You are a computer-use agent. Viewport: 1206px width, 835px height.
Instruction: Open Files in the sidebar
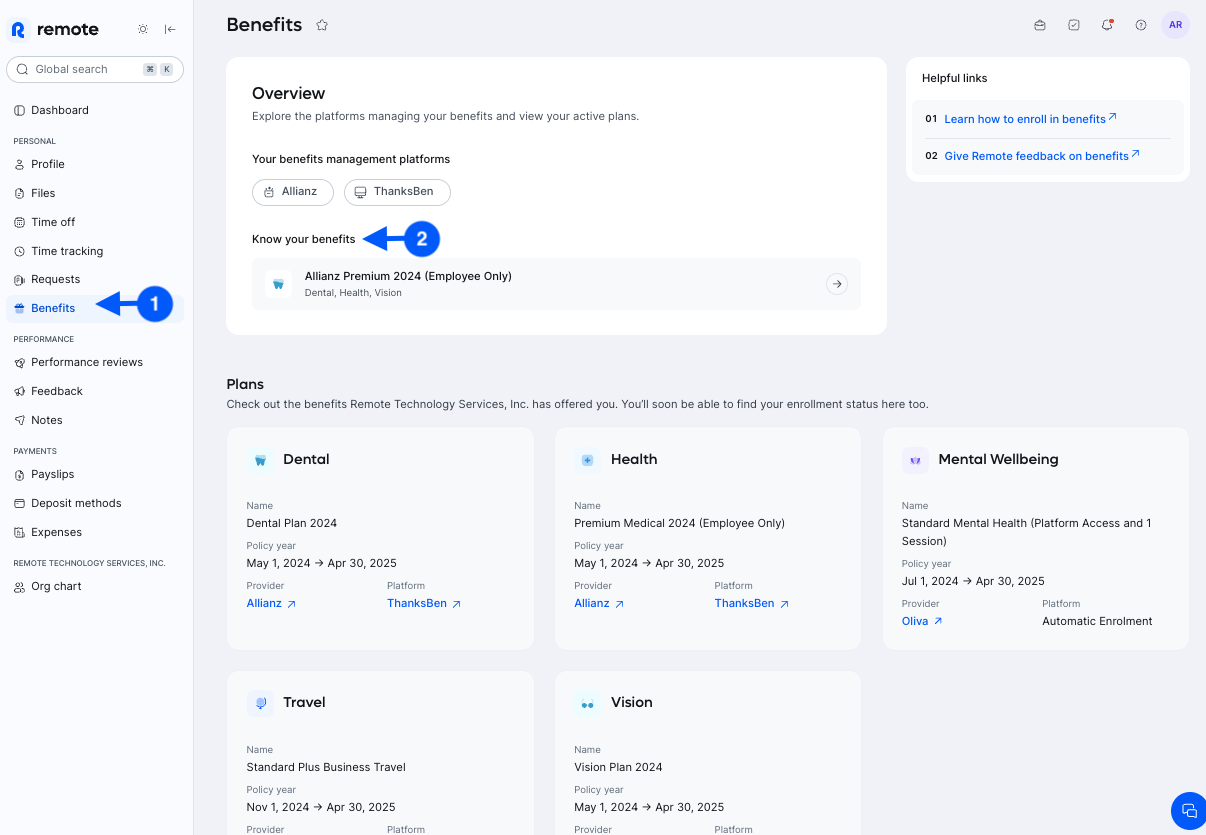click(x=95, y=193)
